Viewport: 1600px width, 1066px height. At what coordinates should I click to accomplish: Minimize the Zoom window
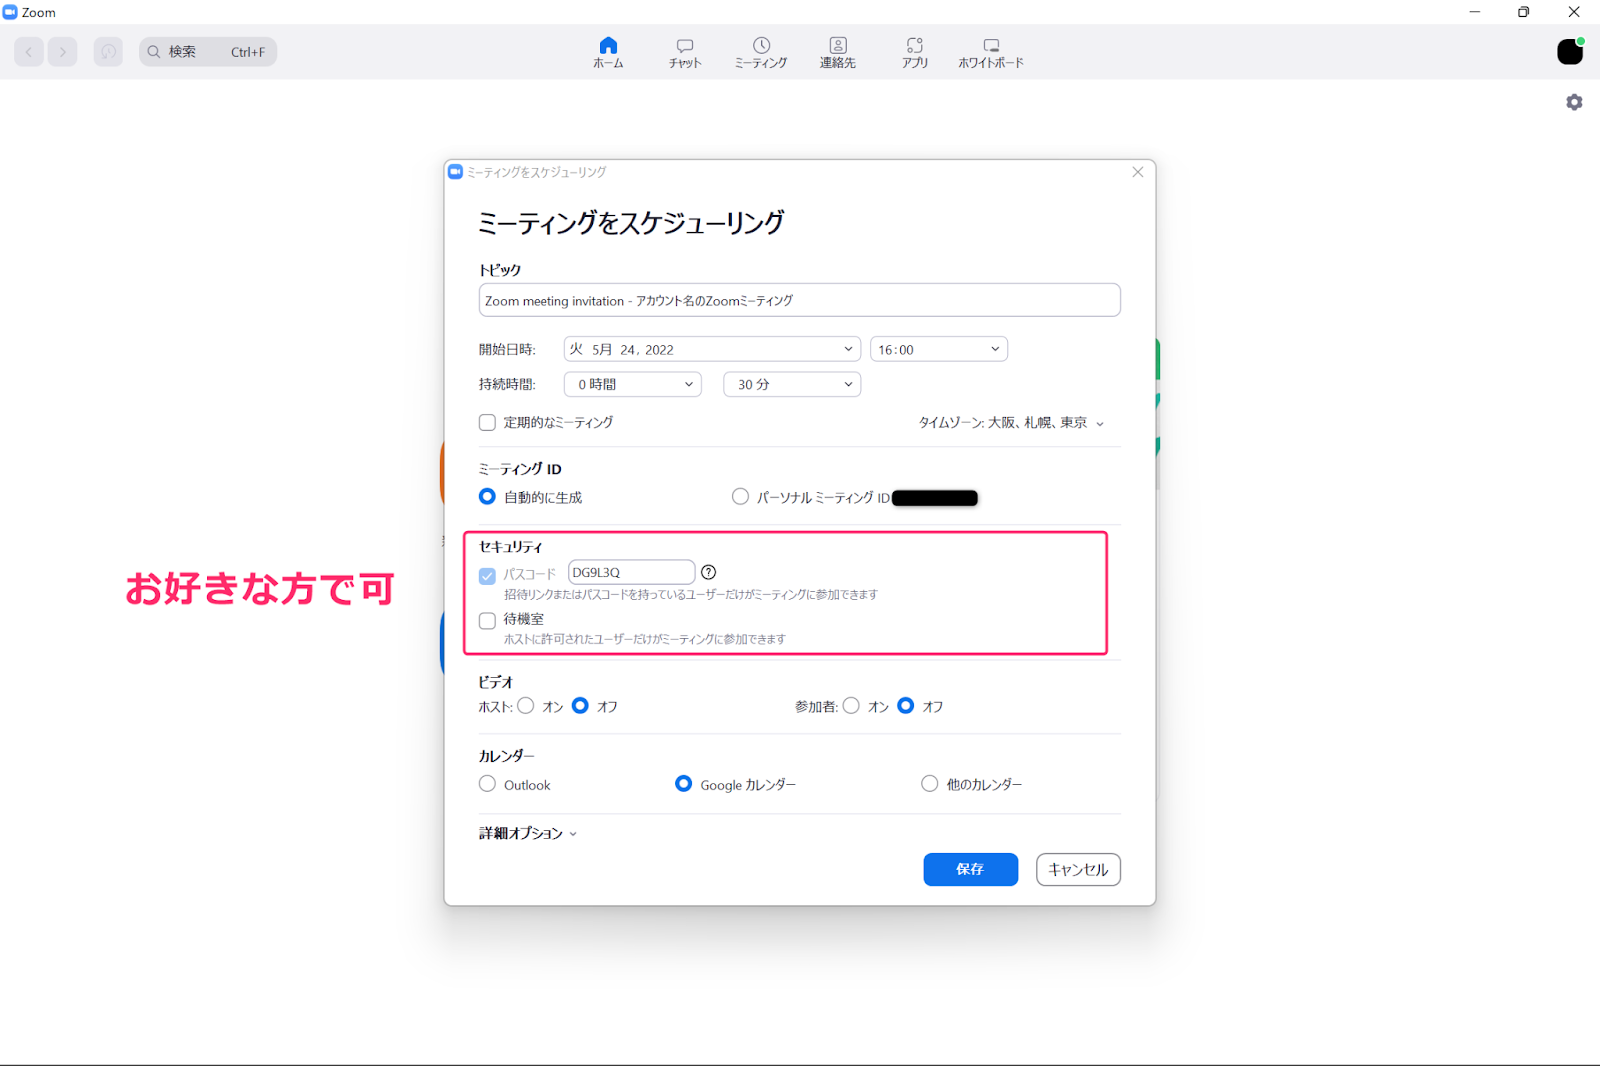tap(1474, 12)
